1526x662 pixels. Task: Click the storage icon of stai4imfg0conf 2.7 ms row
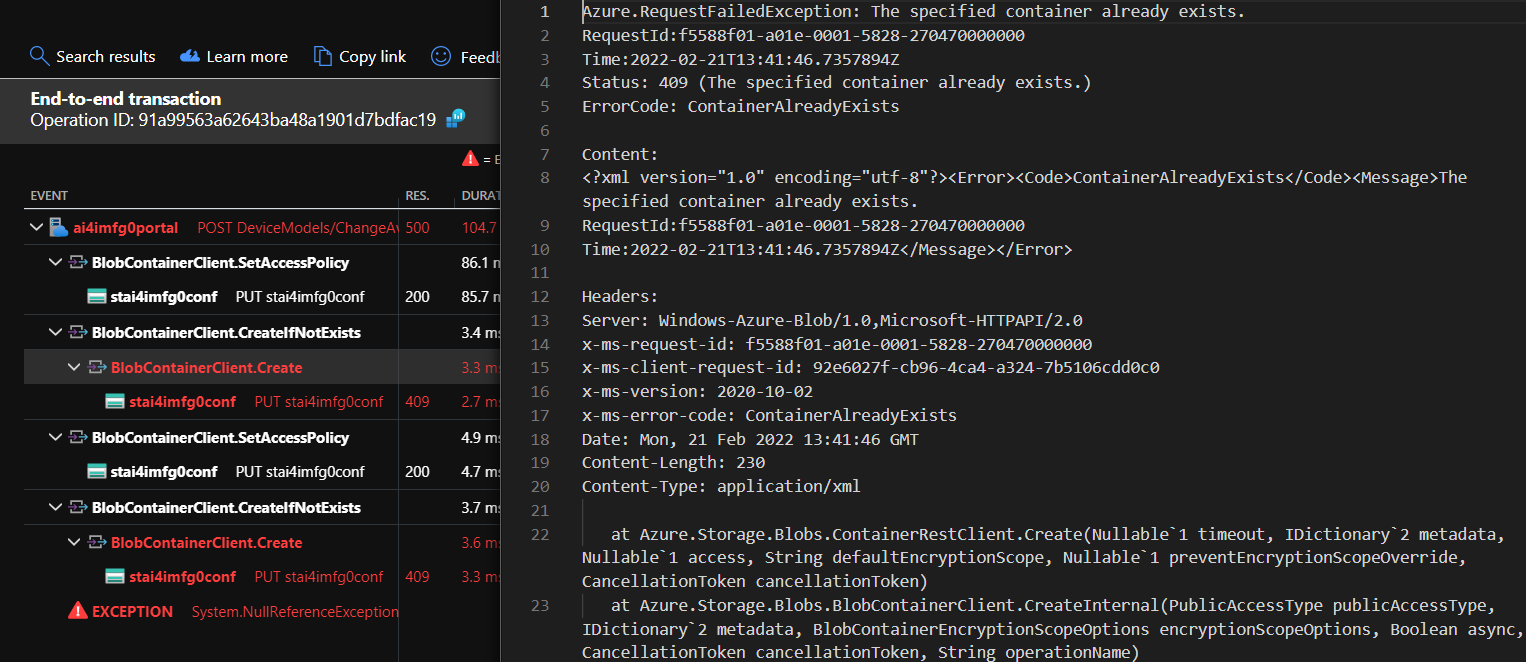coord(115,402)
